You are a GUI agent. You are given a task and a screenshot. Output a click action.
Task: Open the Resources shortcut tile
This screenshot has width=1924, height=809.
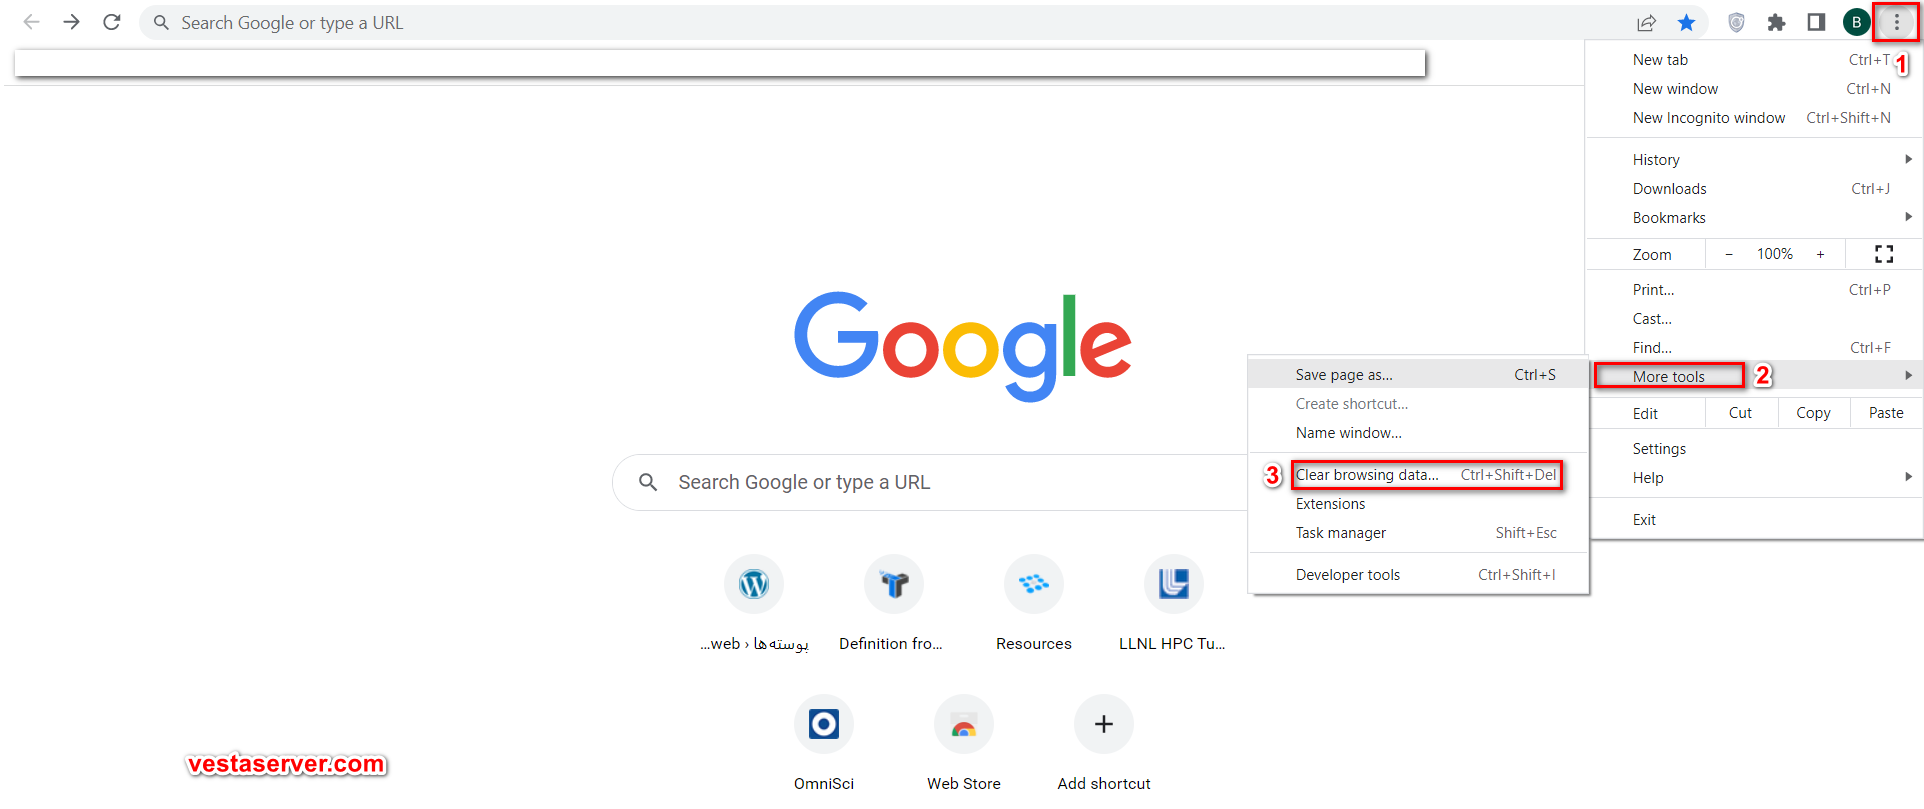[1034, 584]
